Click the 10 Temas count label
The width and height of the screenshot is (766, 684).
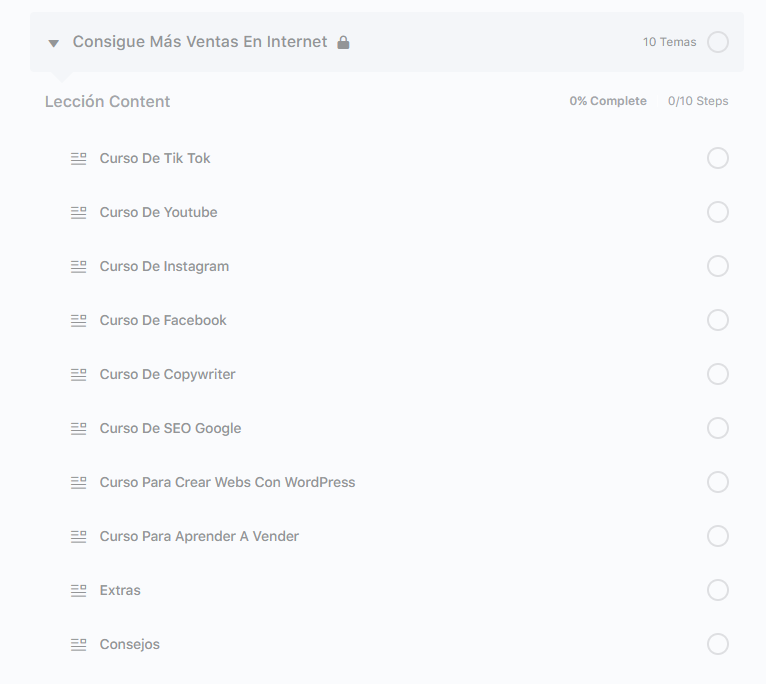click(x=669, y=42)
